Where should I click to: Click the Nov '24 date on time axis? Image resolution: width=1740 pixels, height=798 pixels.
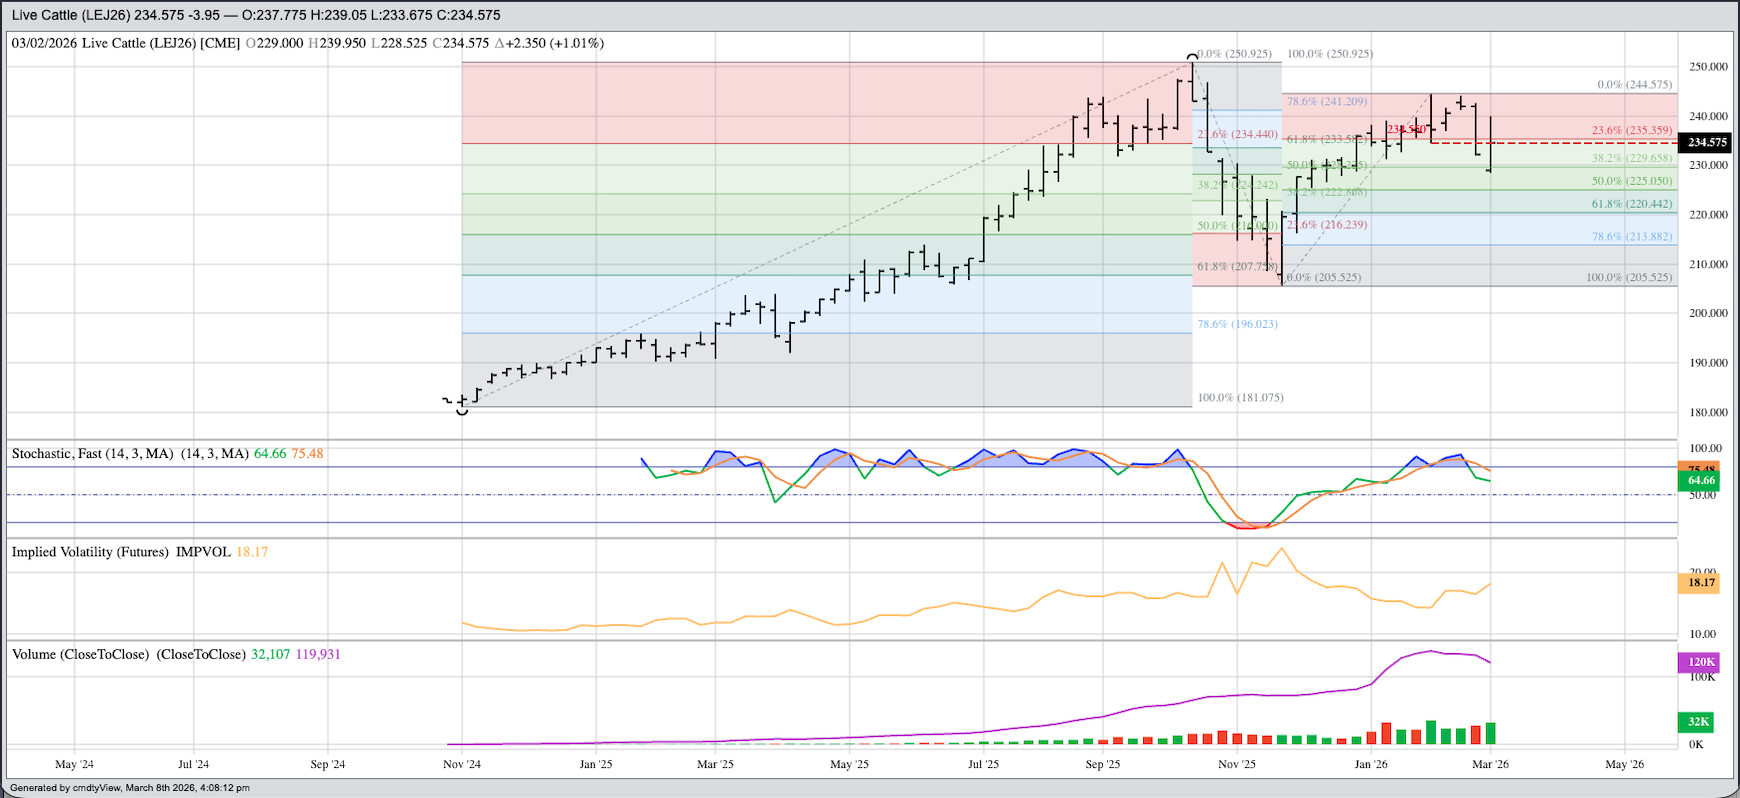461,765
